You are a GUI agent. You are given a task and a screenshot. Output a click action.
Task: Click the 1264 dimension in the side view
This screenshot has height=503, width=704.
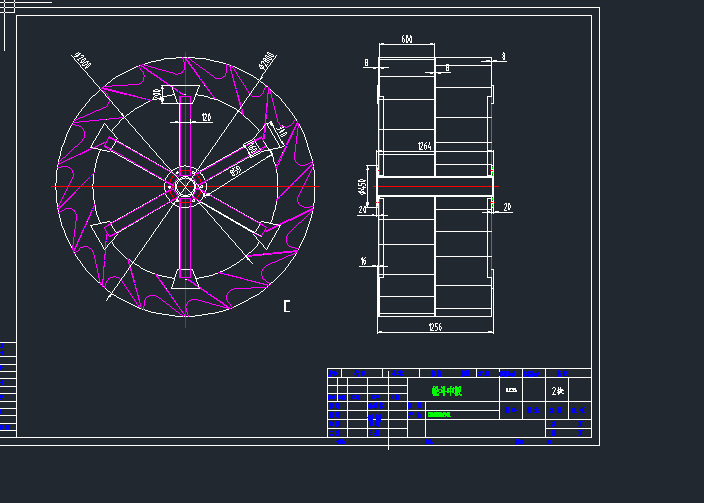point(424,146)
